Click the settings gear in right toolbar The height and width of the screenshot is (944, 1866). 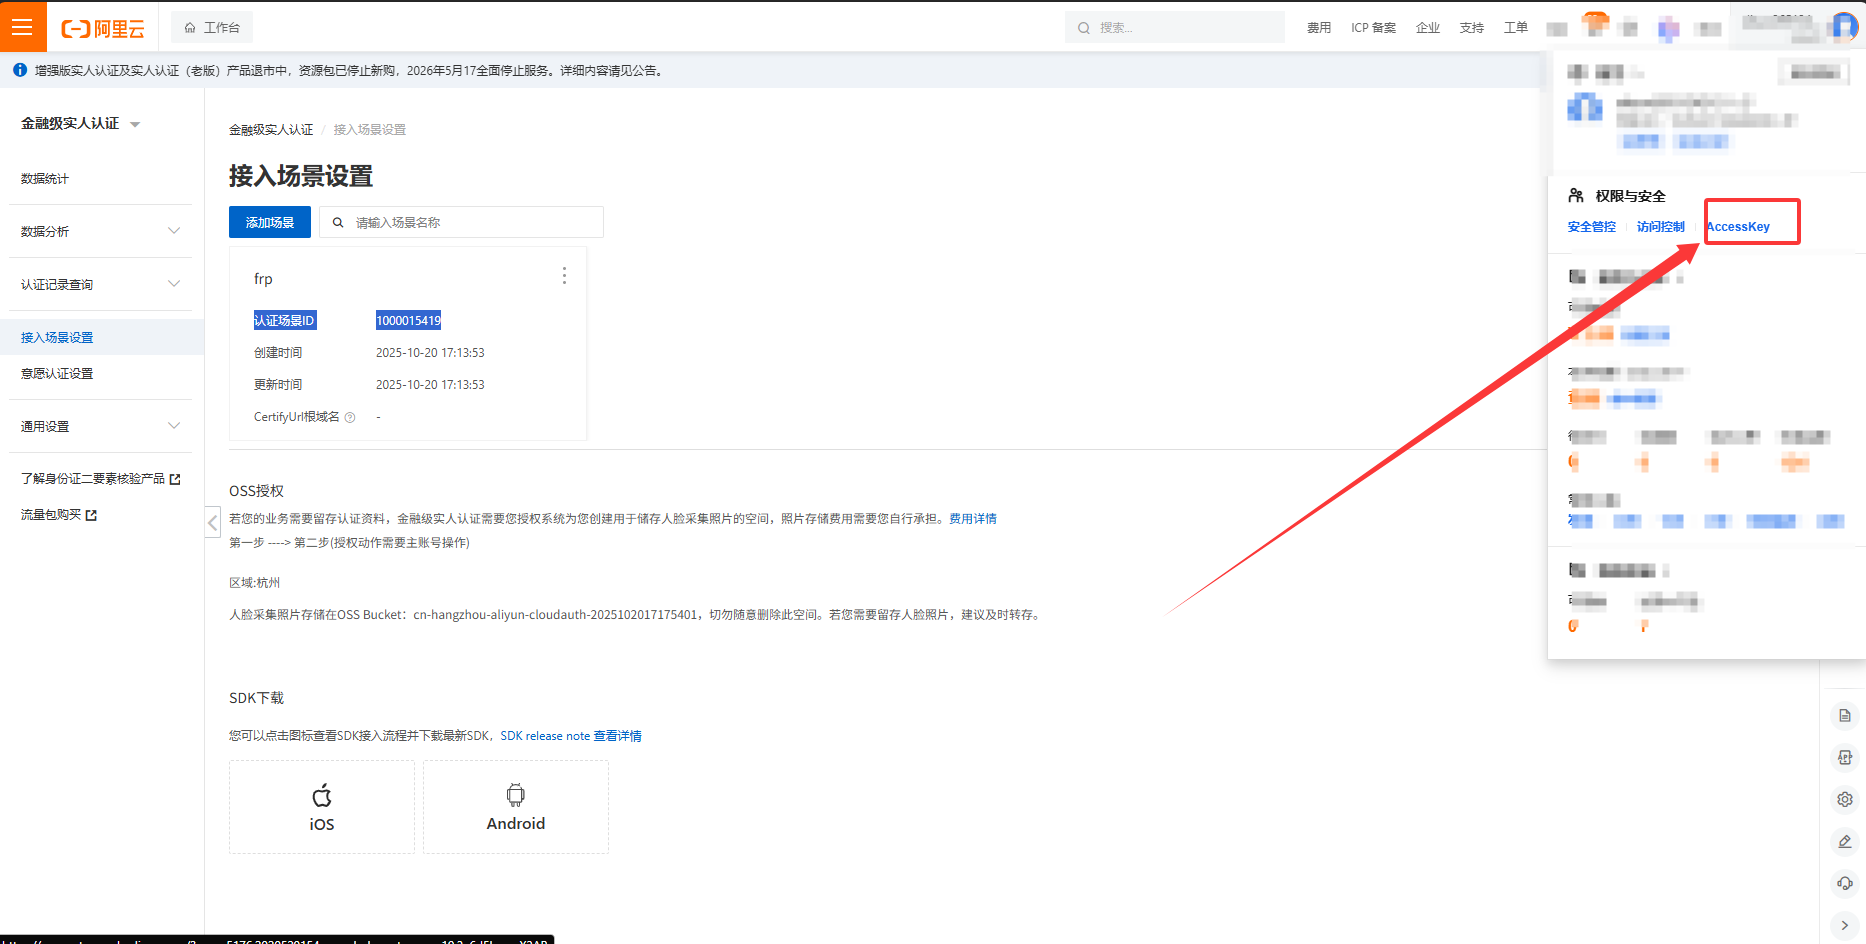pyautogui.click(x=1845, y=799)
